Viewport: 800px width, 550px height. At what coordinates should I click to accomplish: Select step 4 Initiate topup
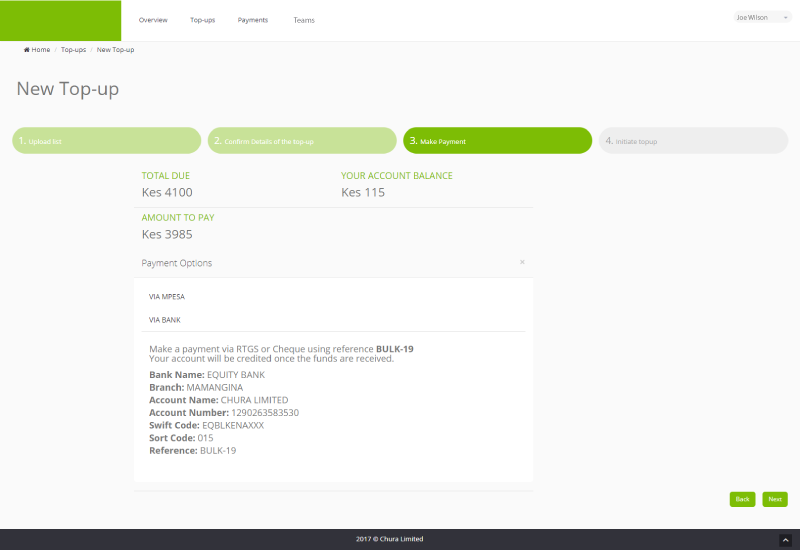[693, 141]
